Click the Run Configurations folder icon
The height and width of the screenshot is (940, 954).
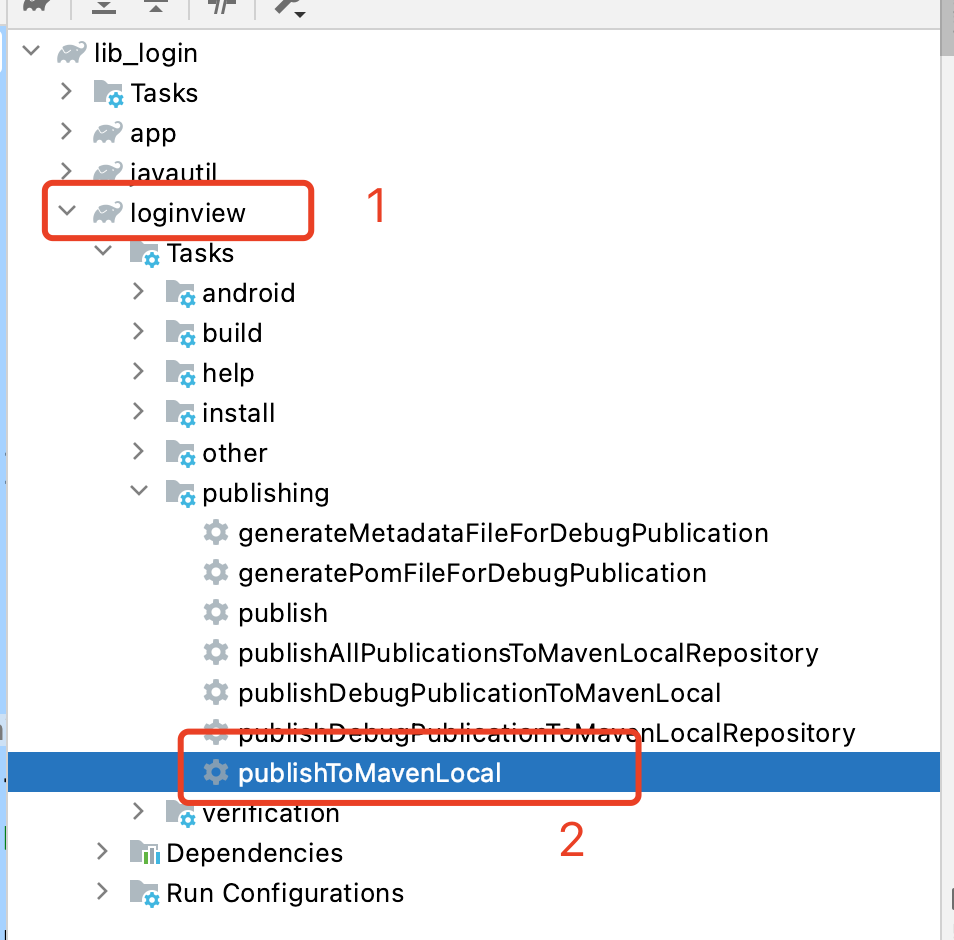coord(144,893)
